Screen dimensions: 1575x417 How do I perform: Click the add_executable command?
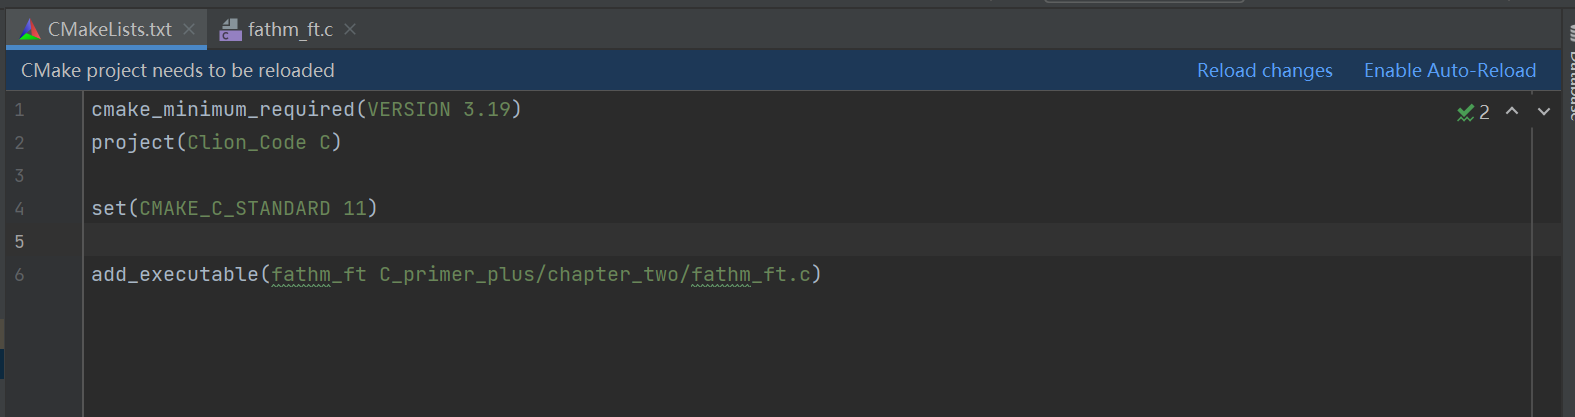click(x=175, y=274)
